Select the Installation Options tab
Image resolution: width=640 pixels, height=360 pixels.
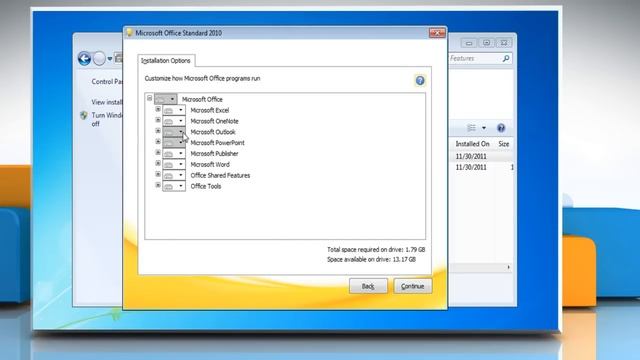166,60
